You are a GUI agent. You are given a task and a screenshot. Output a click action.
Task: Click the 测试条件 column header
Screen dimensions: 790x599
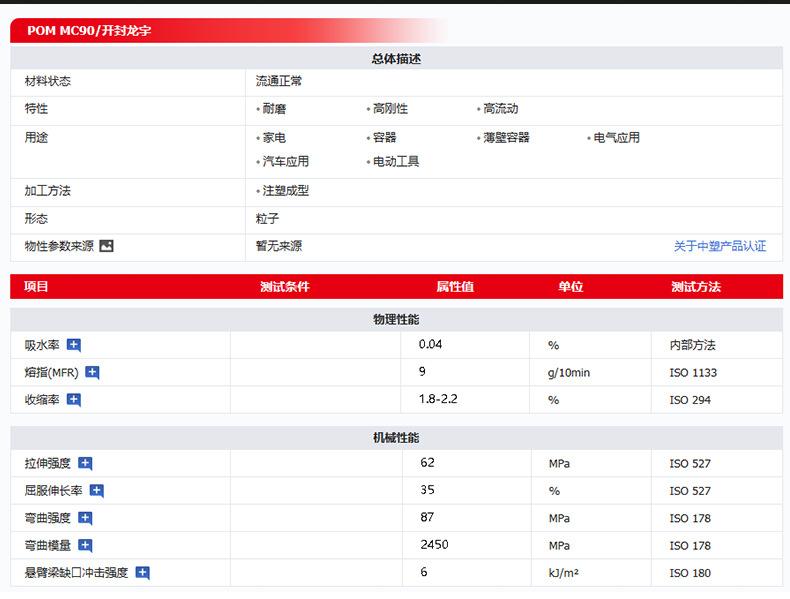(285, 287)
